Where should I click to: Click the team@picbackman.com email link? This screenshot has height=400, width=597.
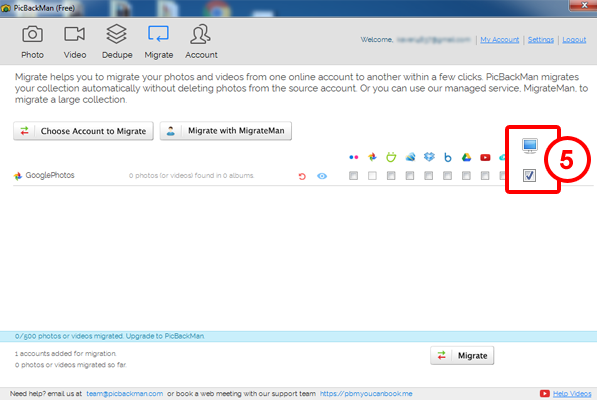125,394
